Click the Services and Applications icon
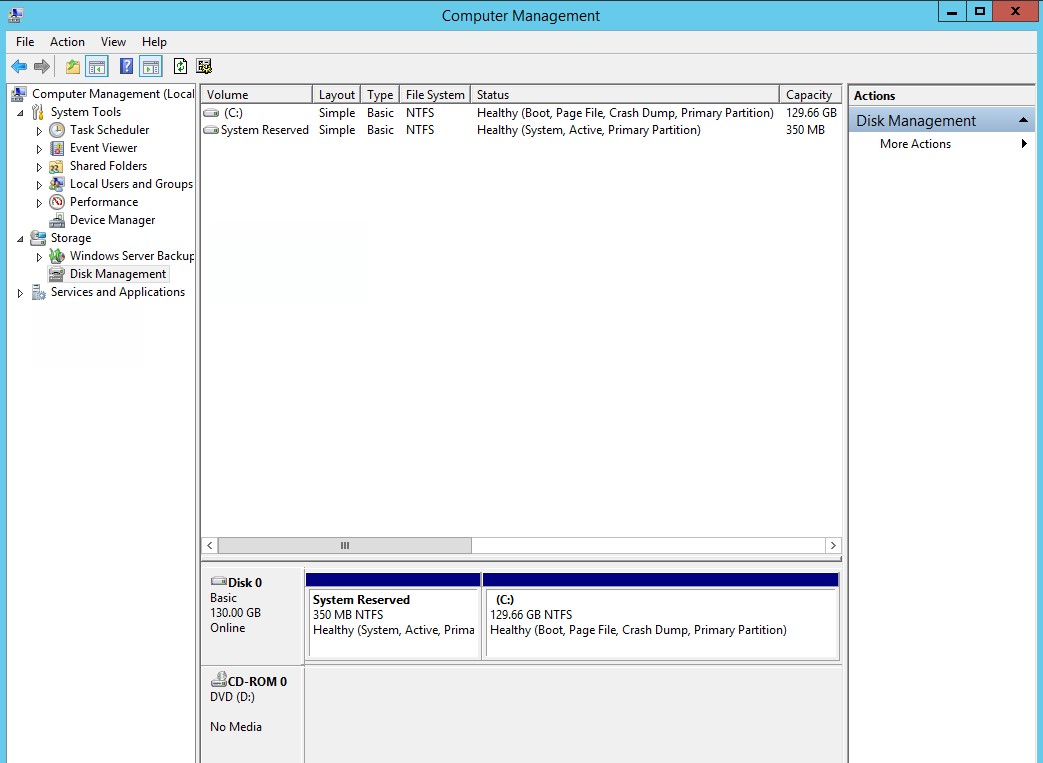1043x763 pixels. pos(39,291)
